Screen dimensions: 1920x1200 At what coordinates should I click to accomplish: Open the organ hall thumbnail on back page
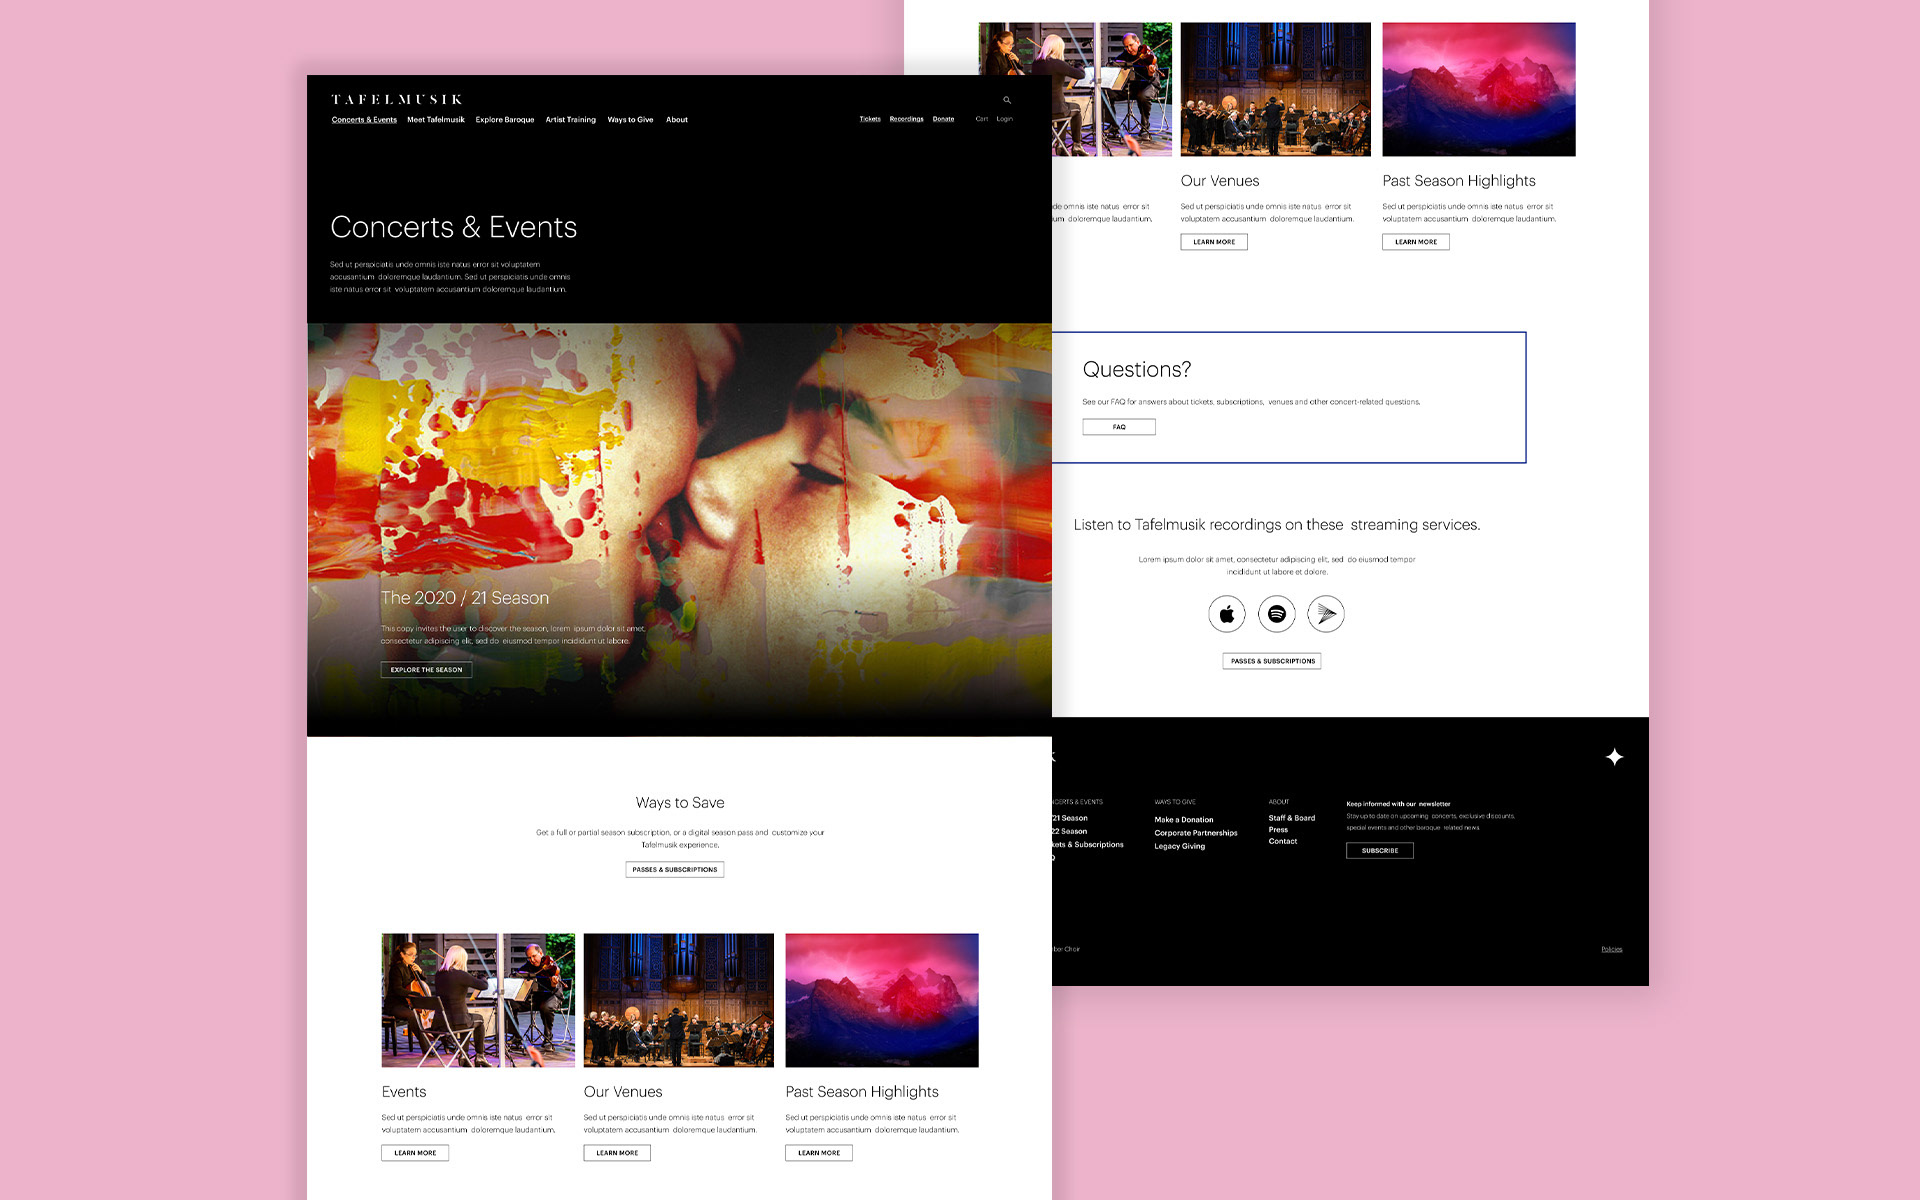[x=1276, y=89]
